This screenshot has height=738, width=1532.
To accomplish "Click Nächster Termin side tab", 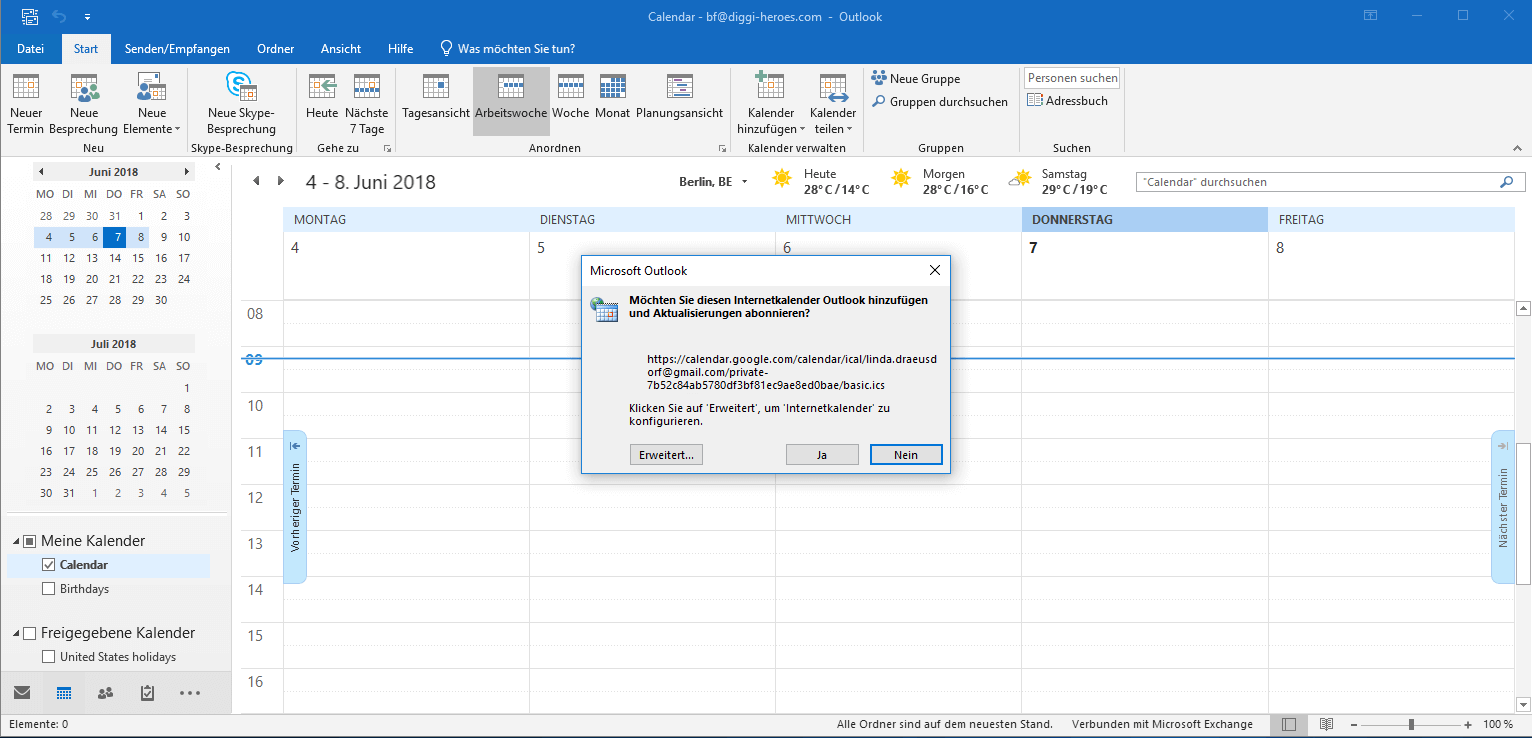I will pos(1503,507).
